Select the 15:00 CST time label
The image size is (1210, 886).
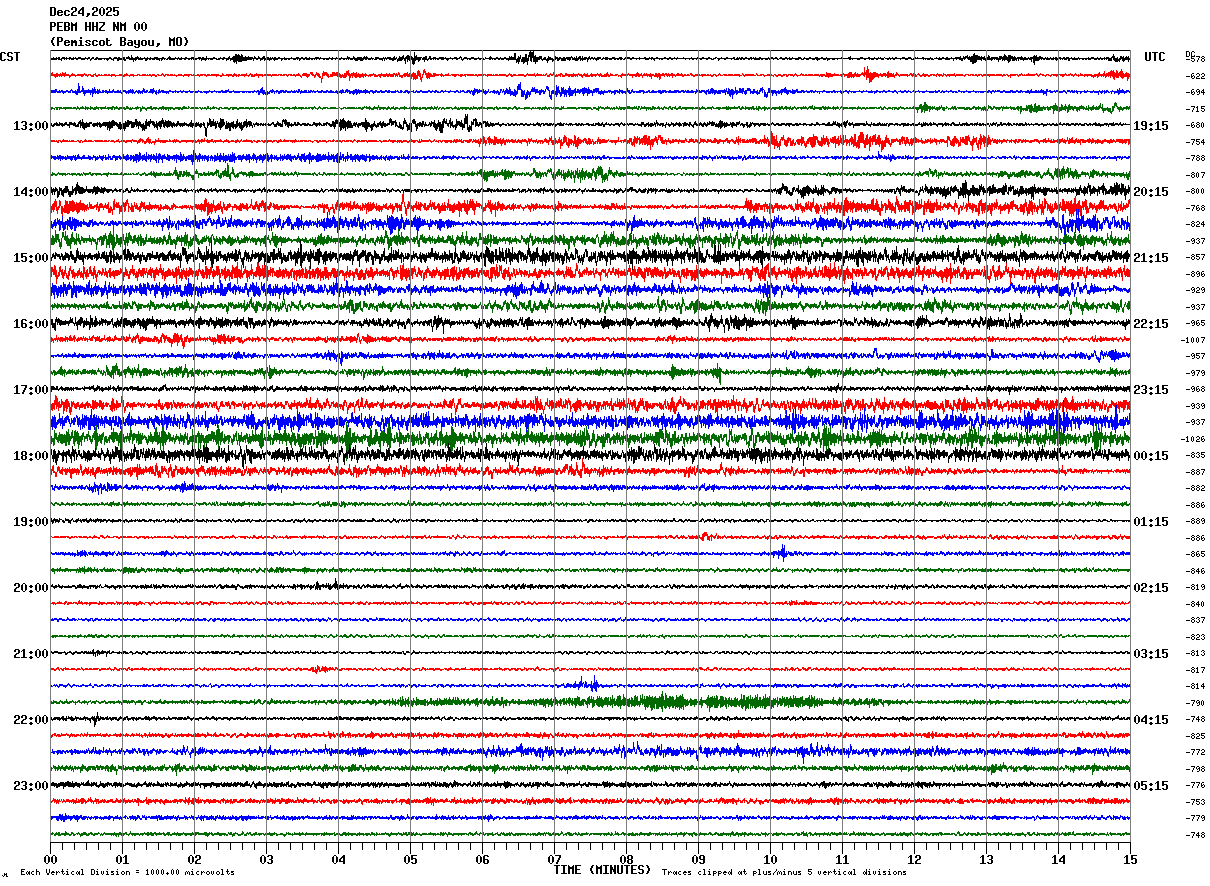click(31, 258)
